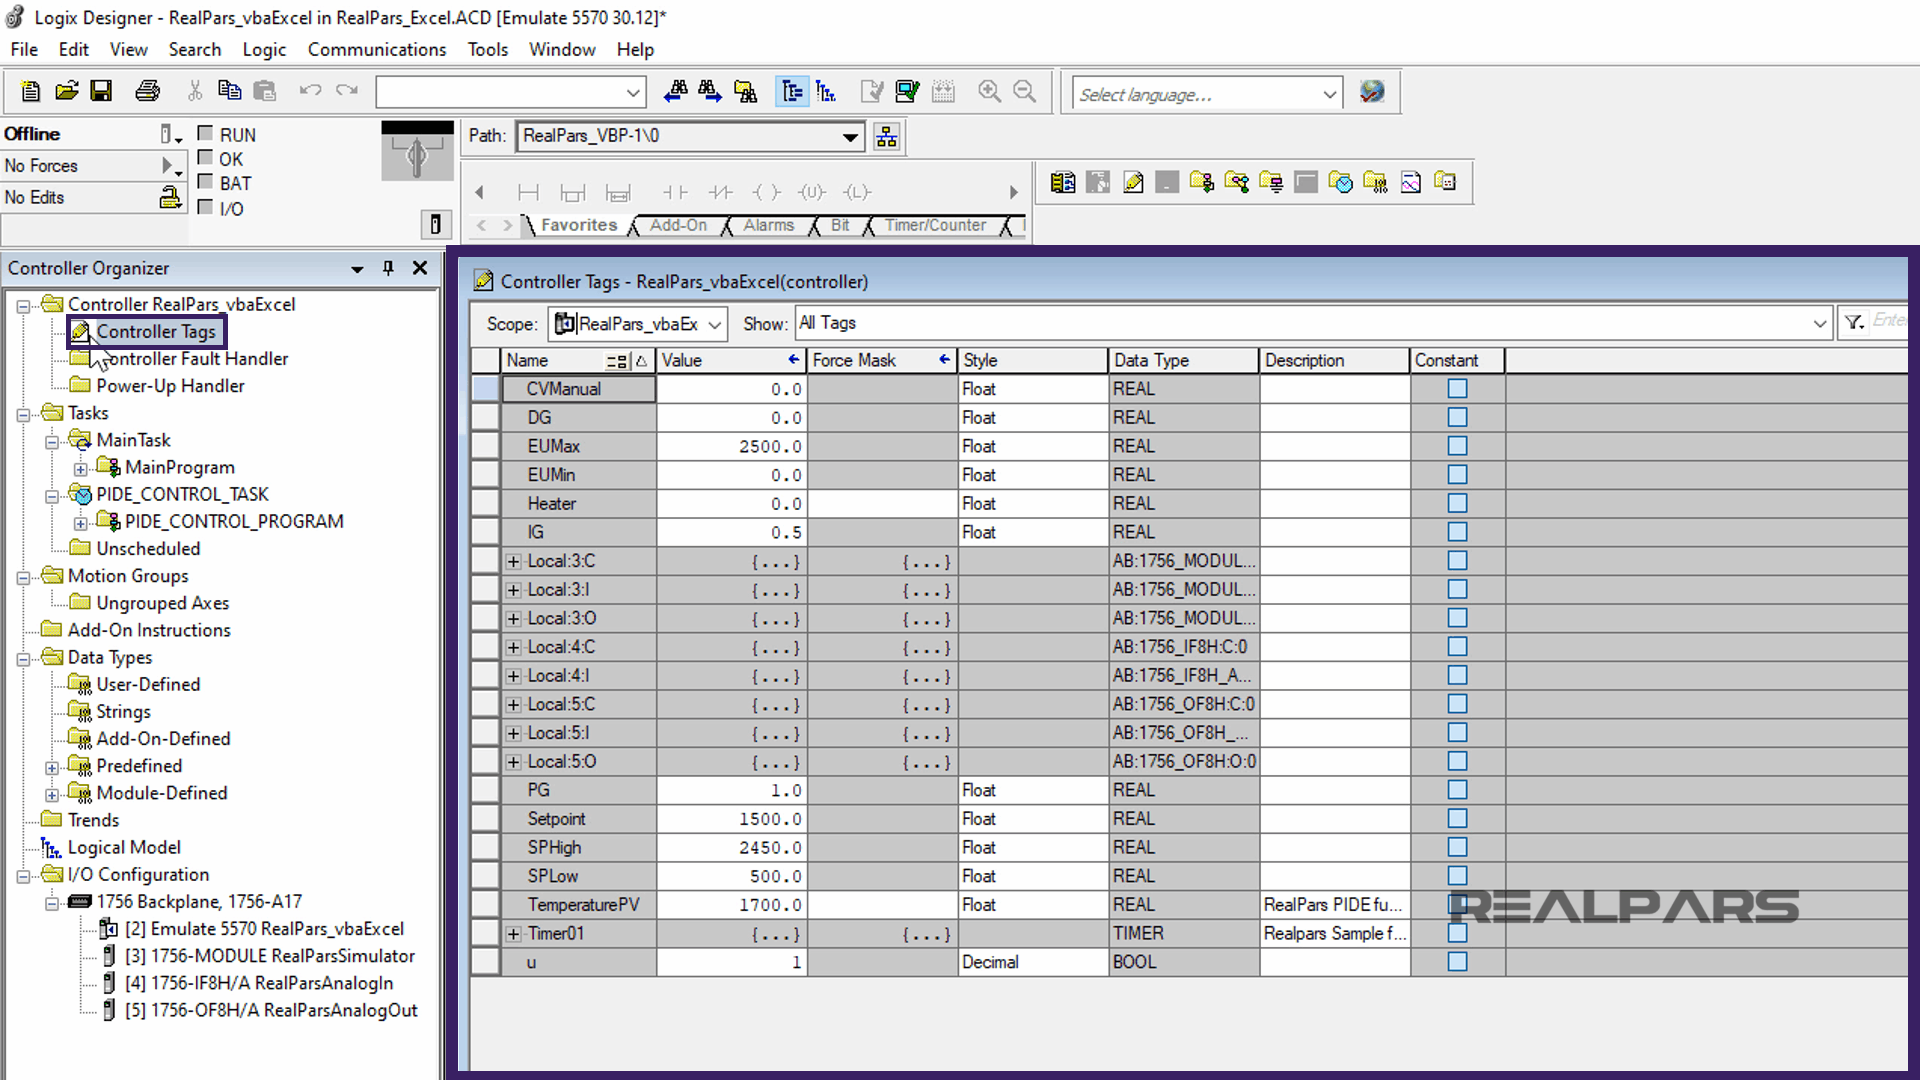Viewport: 1920px width, 1080px height.
Task: Toggle the Constant checkbox for SPHigh
Action: [1457, 847]
